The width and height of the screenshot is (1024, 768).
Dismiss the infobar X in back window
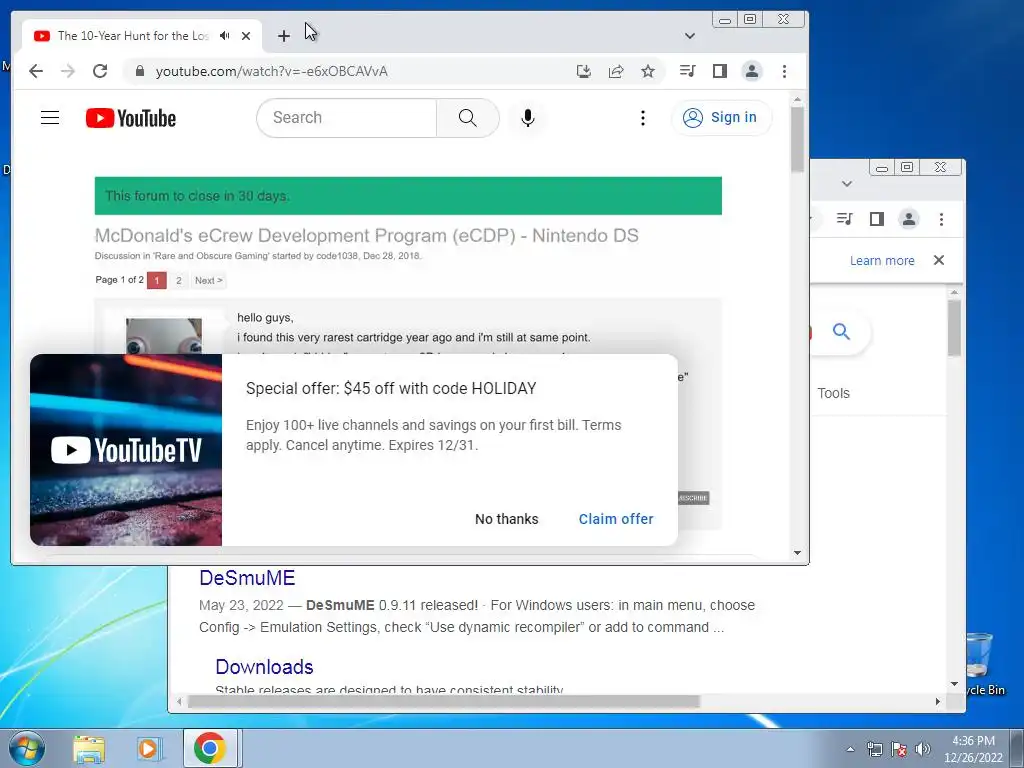[x=939, y=260]
